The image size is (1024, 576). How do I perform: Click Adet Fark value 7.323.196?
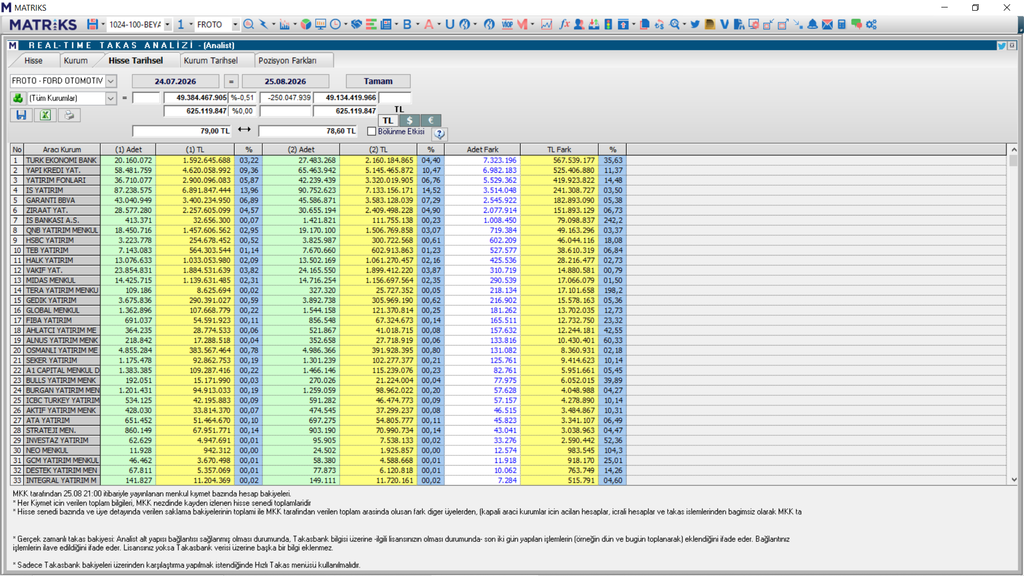pyautogui.click(x=500, y=160)
